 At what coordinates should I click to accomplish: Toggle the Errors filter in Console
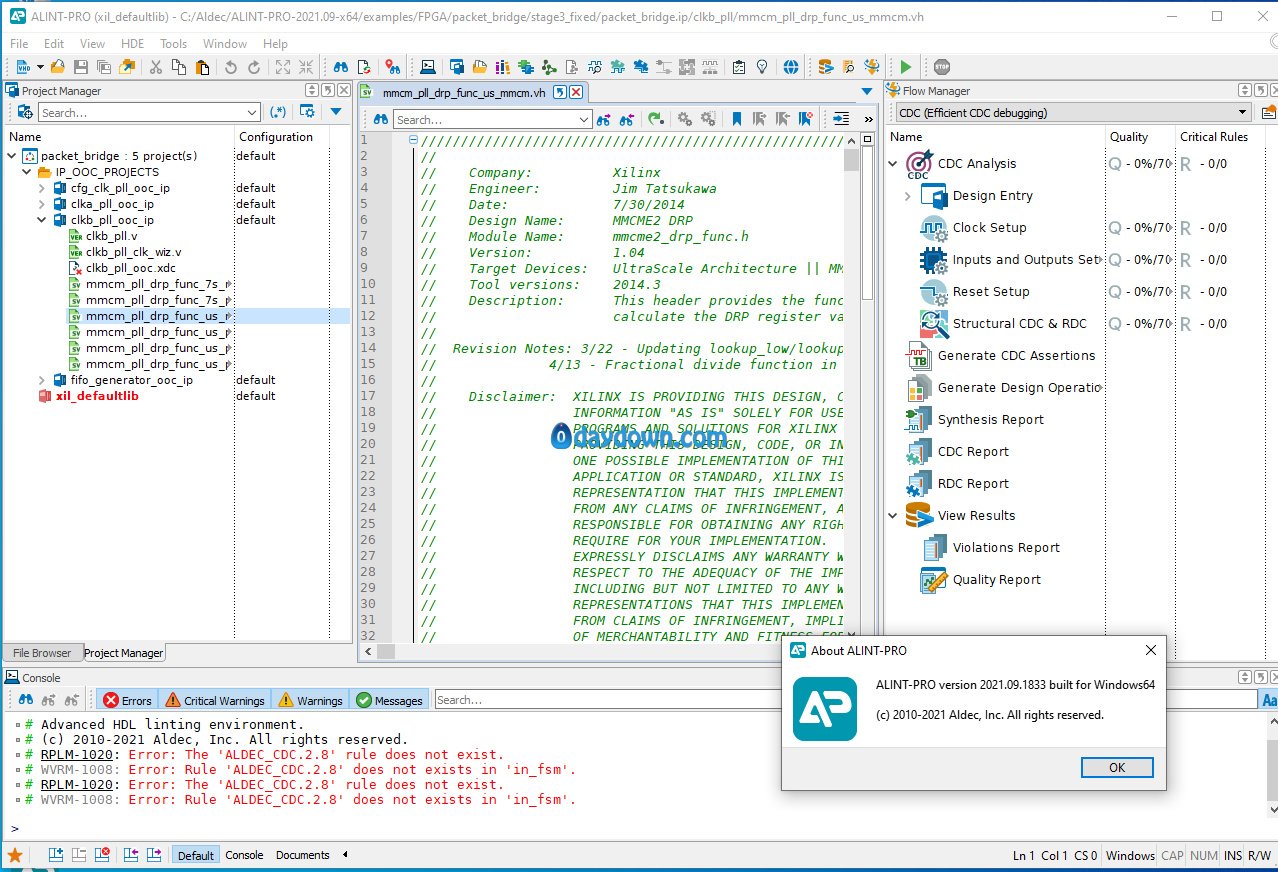click(x=127, y=700)
